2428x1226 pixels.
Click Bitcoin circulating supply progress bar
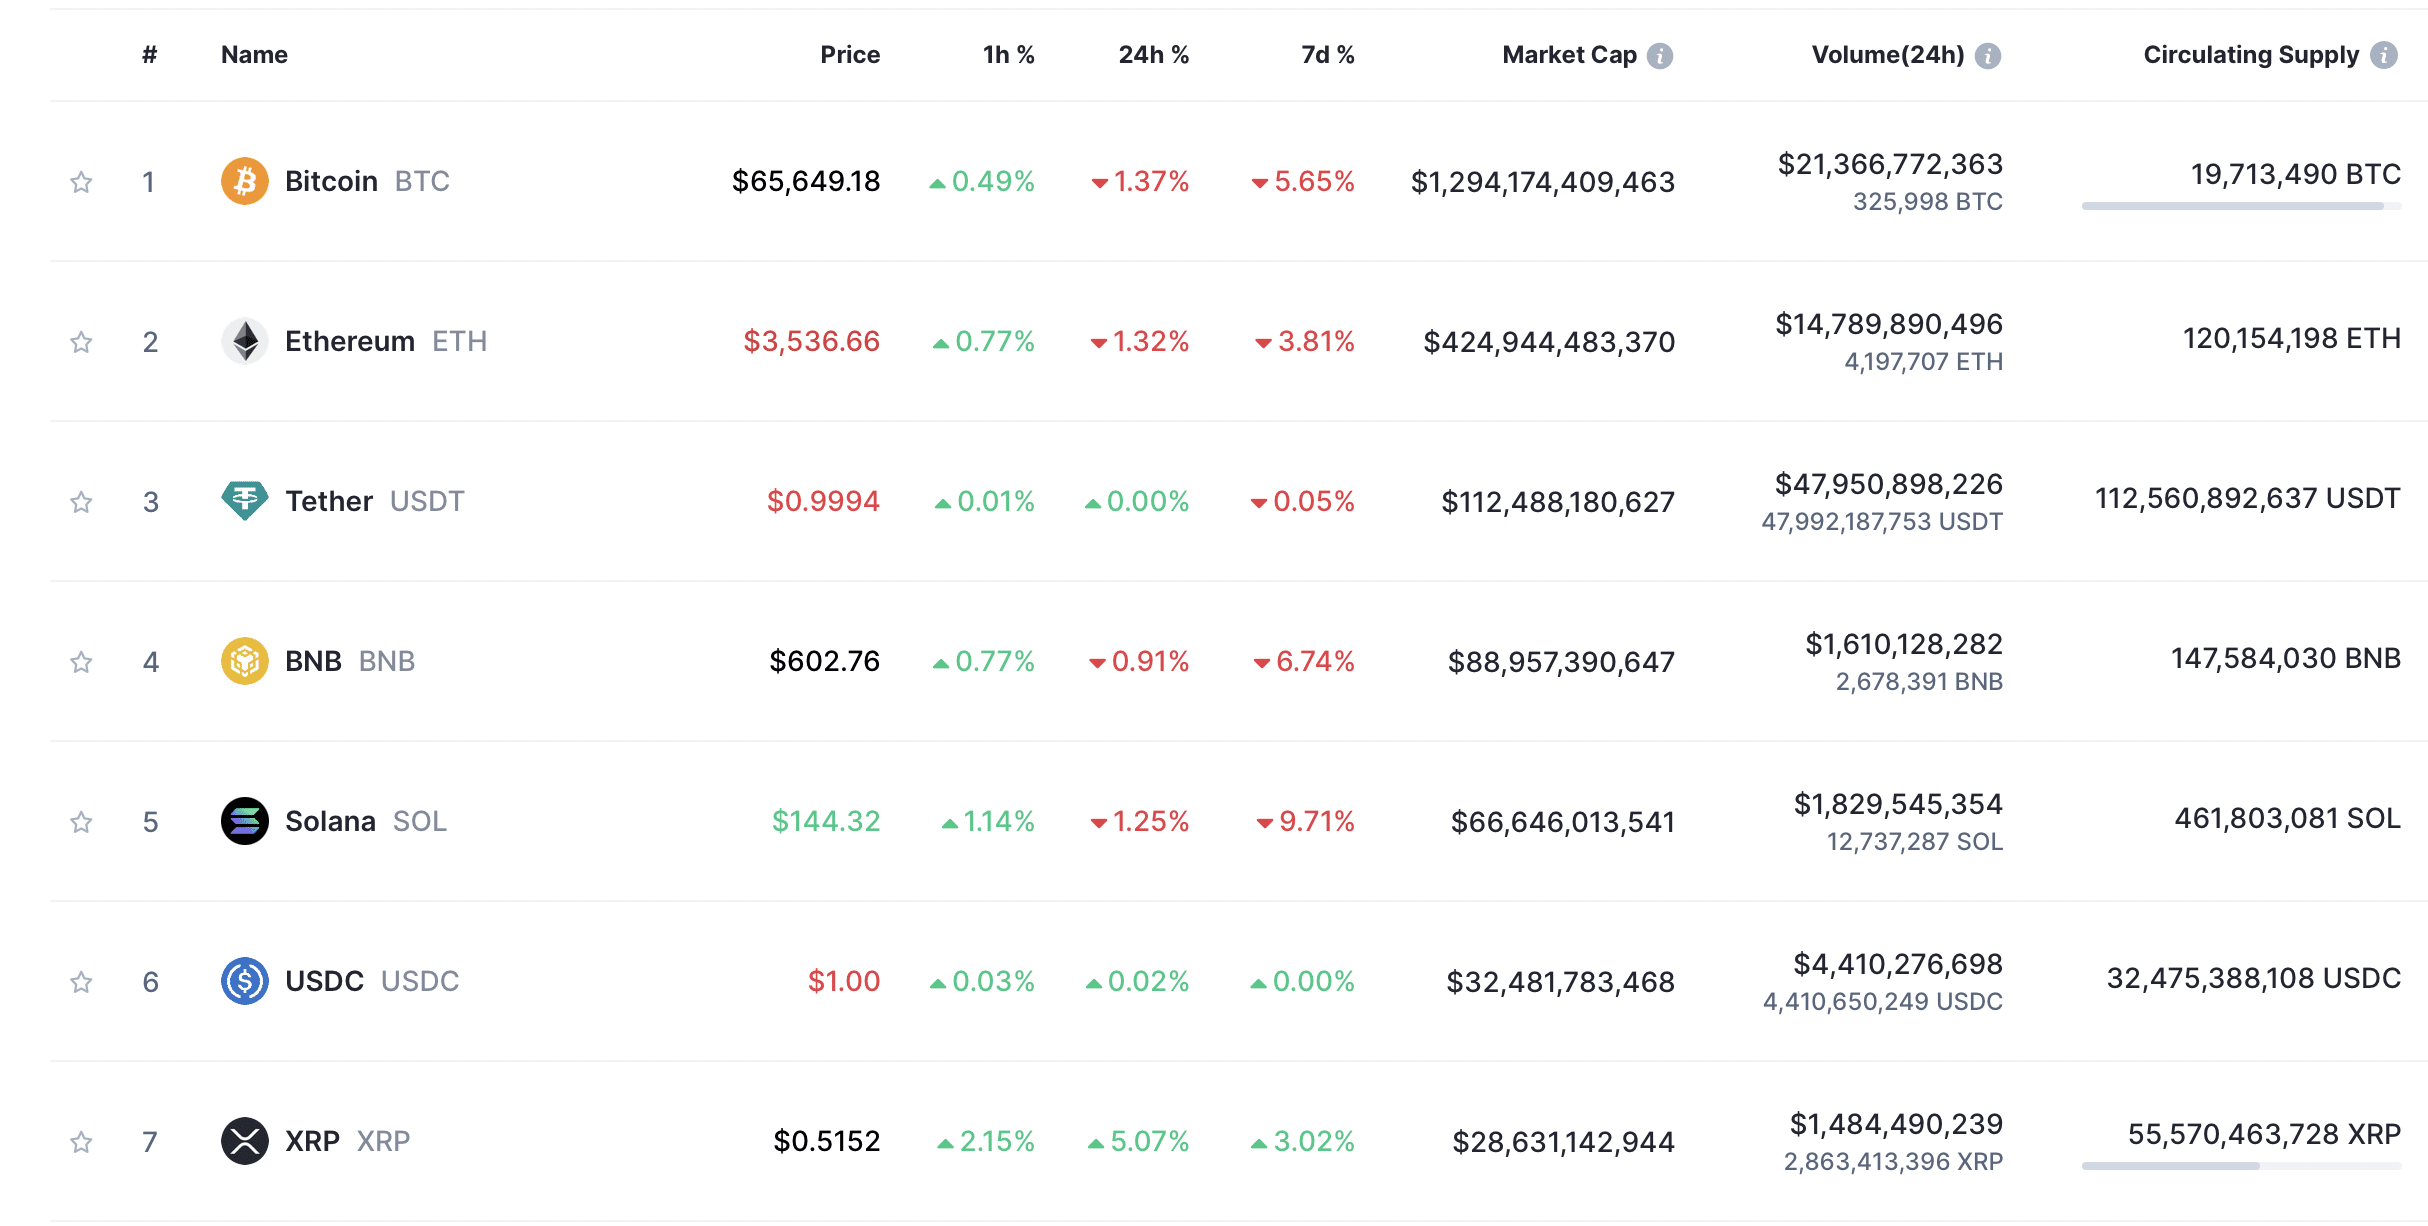[2241, 206]
